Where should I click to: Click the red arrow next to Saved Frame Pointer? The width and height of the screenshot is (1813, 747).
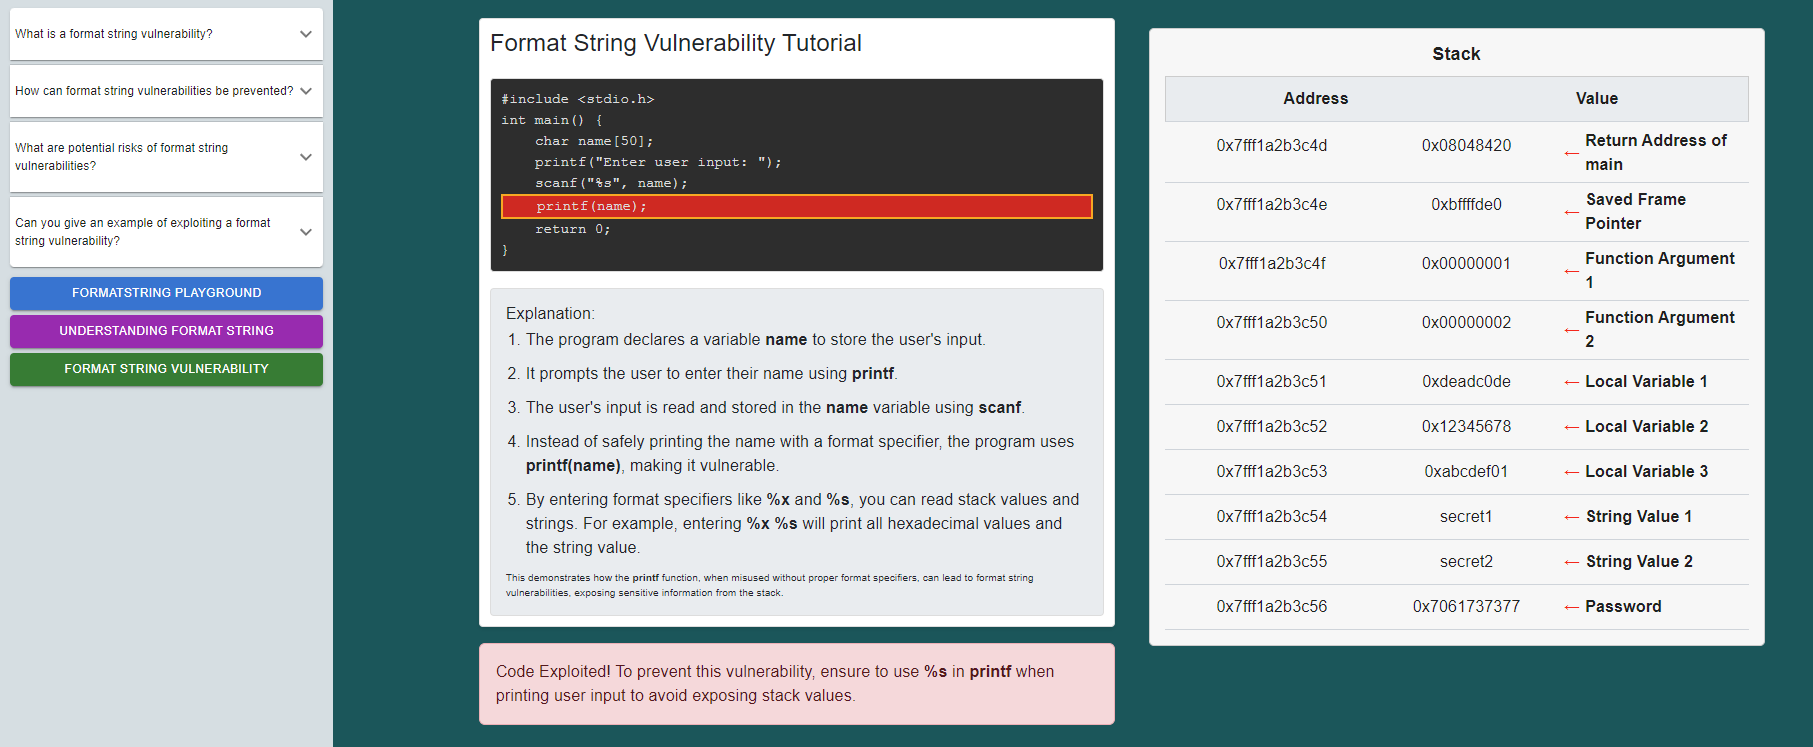(1571, 212)
